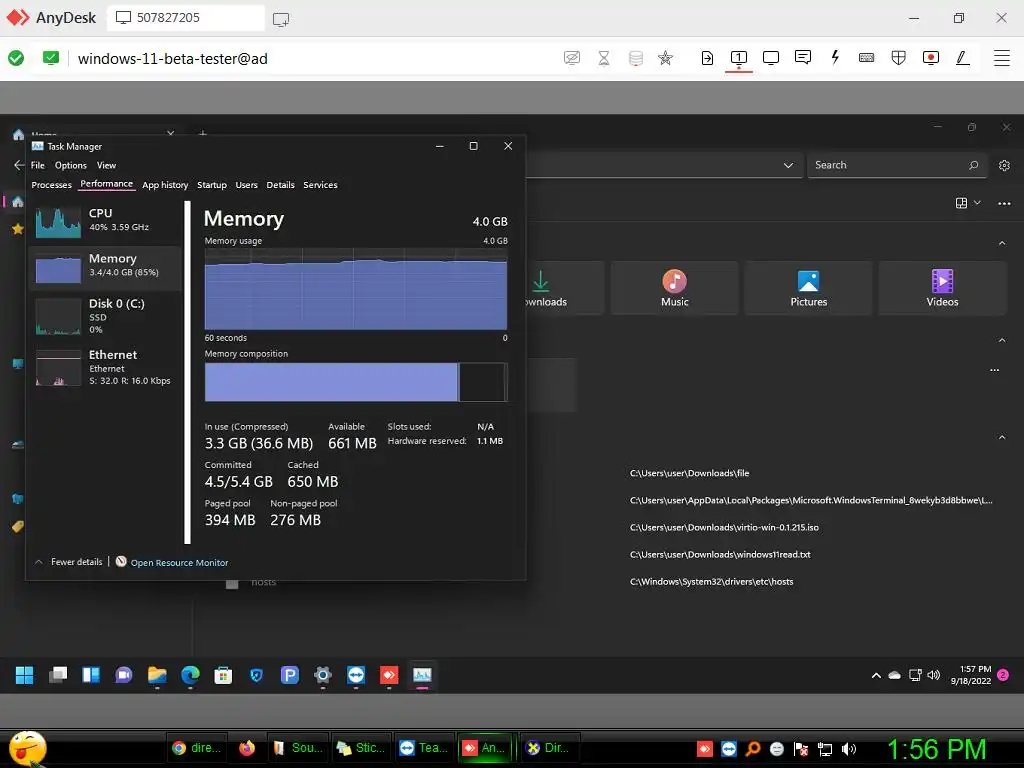The height and width of the screenshot is (768, 1024).
Task: Open AnyDesk new session tab icon
Action: click(281, 20)
